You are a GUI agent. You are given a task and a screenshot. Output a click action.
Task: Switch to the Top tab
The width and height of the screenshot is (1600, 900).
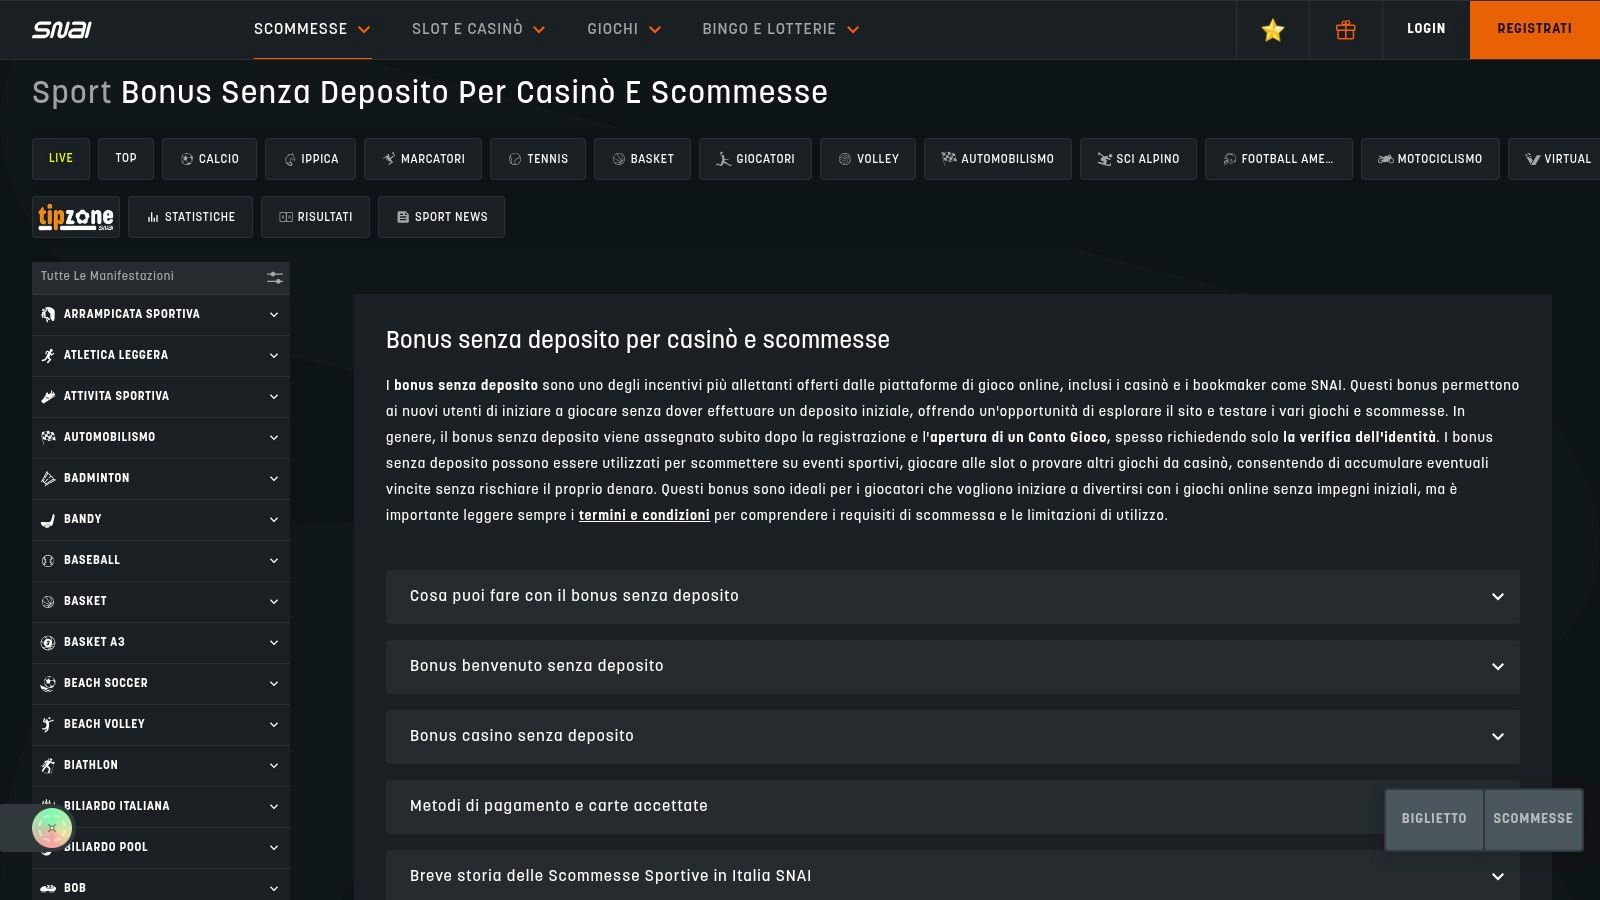[126, 158]
